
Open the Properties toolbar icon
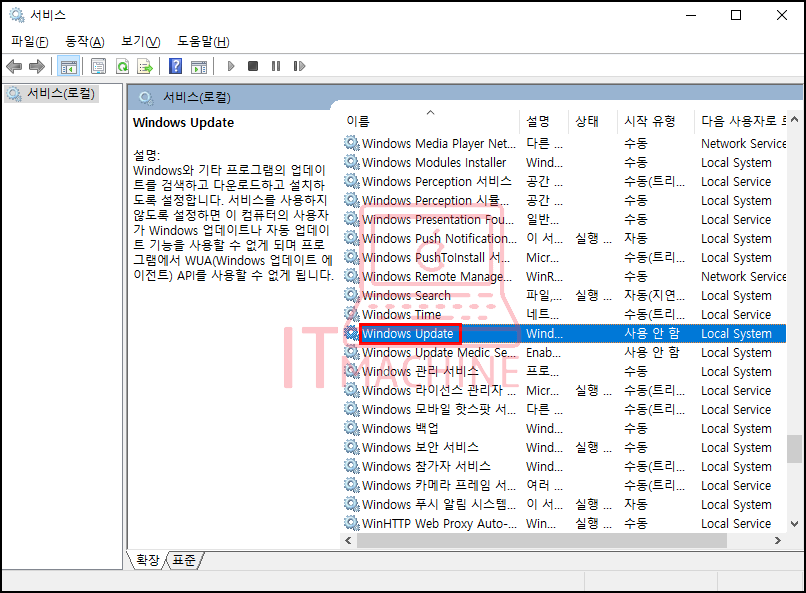[x=98, y=66]
